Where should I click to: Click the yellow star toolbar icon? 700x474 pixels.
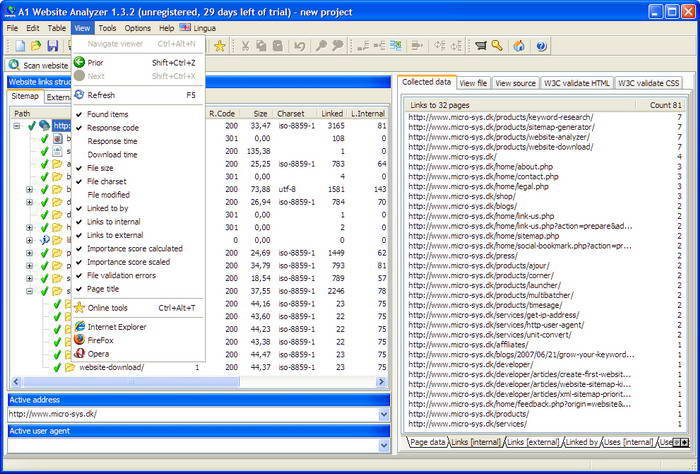[219, 46]
